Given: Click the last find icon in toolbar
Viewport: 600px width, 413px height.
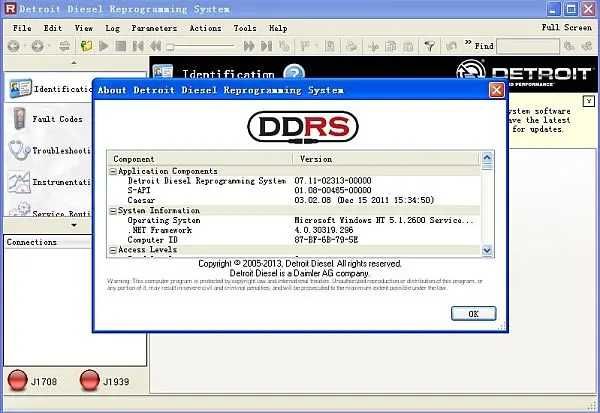Looking at the screenshot, I should click(x=587, y=46).
